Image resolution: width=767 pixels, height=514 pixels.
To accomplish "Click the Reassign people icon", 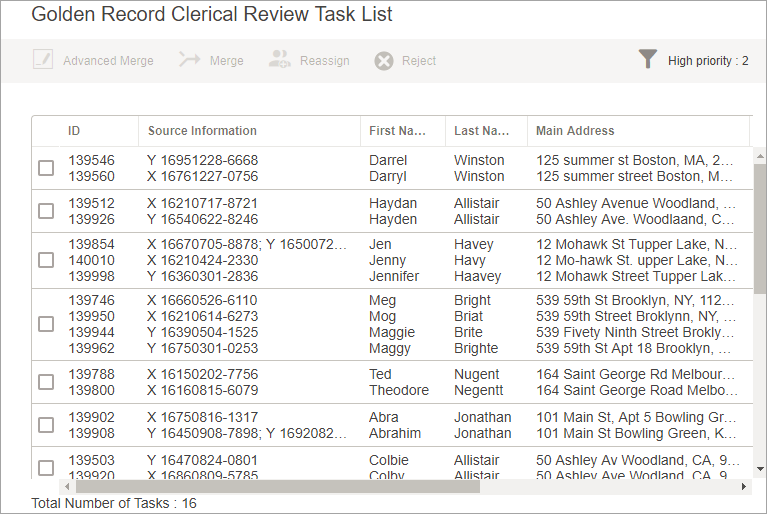I will pyautogui.click(x=280, y=60).
